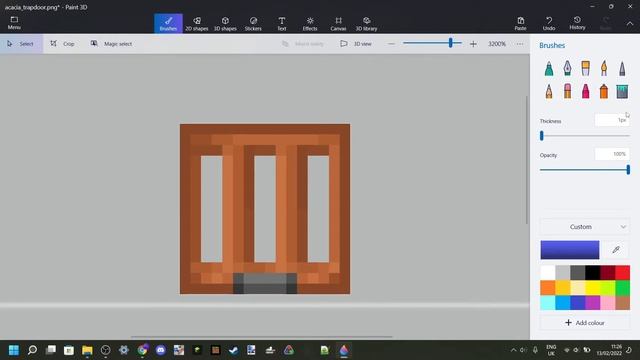
Task: Select the Fill bucket tool
Action: [622, 91]
